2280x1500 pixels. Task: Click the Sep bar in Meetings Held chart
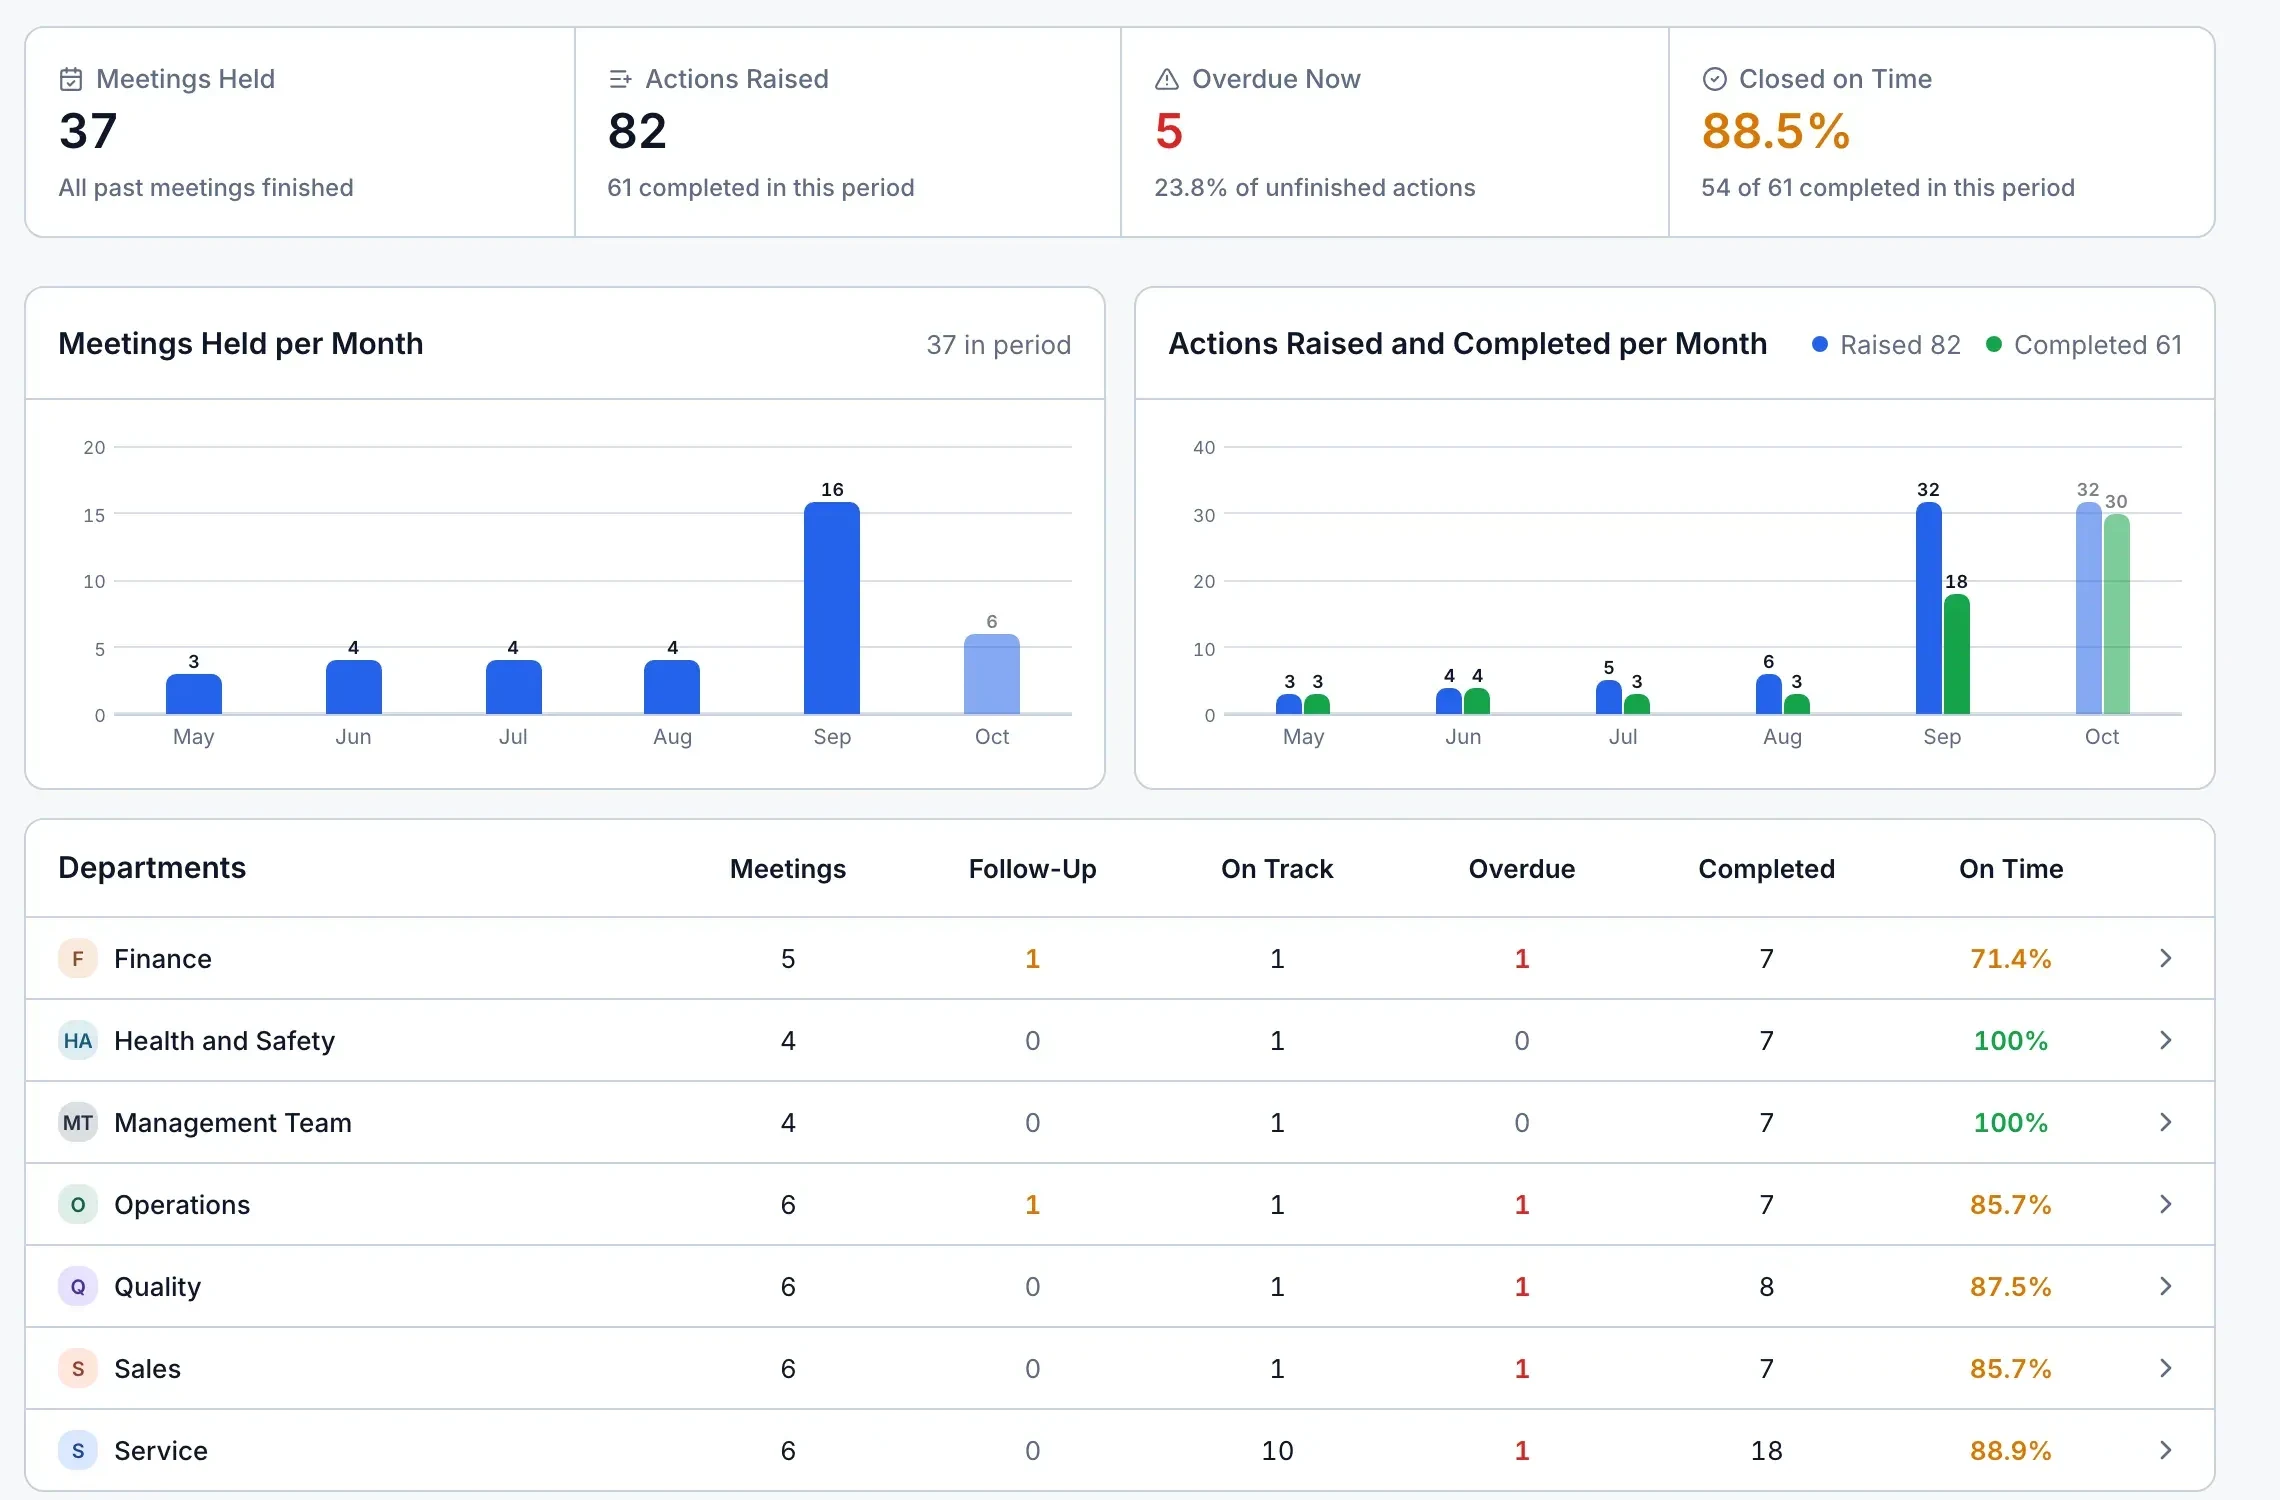(x=832, y=608)
